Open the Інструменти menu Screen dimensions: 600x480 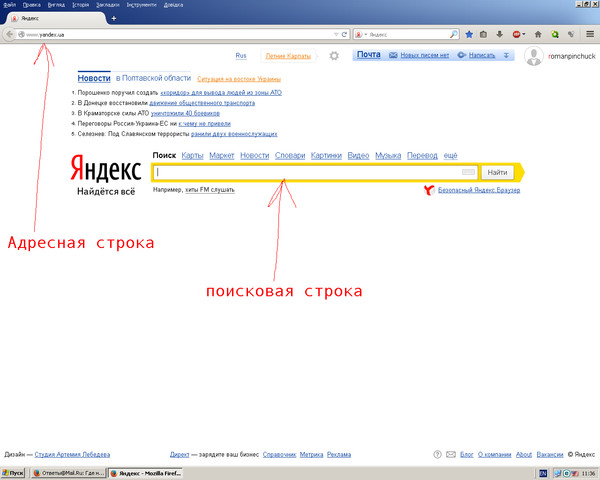click(142, 5)
